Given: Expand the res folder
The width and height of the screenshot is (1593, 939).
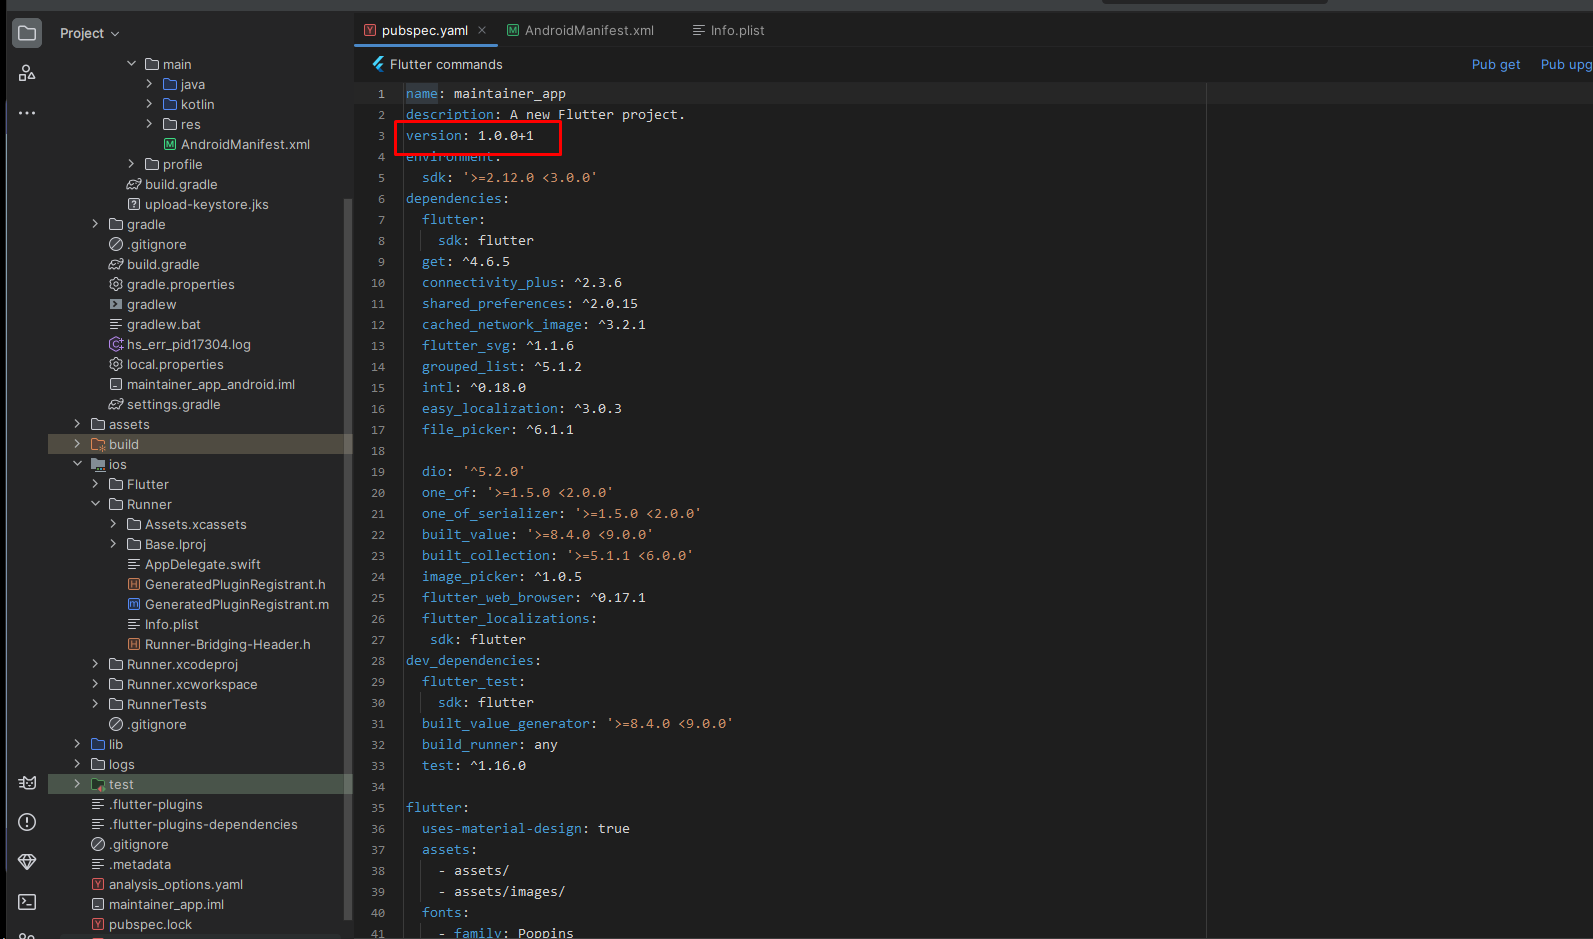Looking at the screenshot, I should [x=149, y=124].
